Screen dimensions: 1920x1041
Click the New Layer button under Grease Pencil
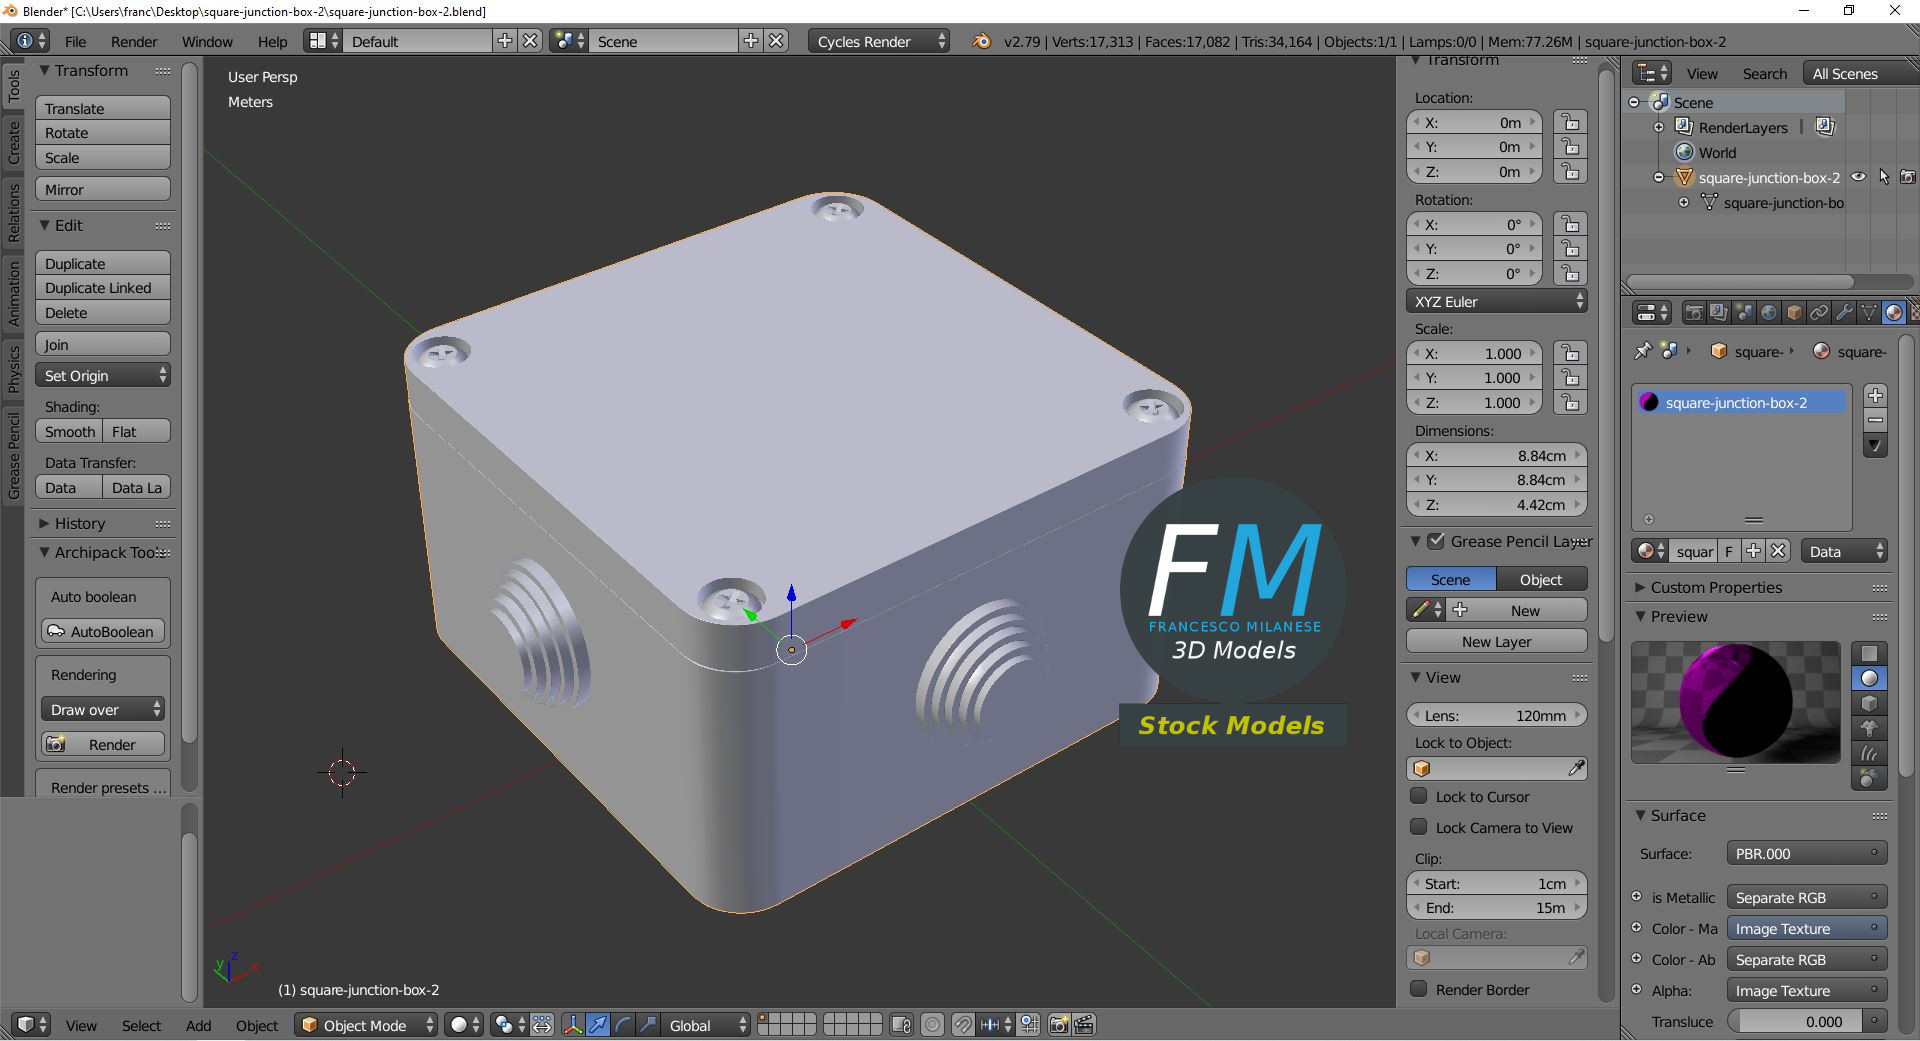1496,641
